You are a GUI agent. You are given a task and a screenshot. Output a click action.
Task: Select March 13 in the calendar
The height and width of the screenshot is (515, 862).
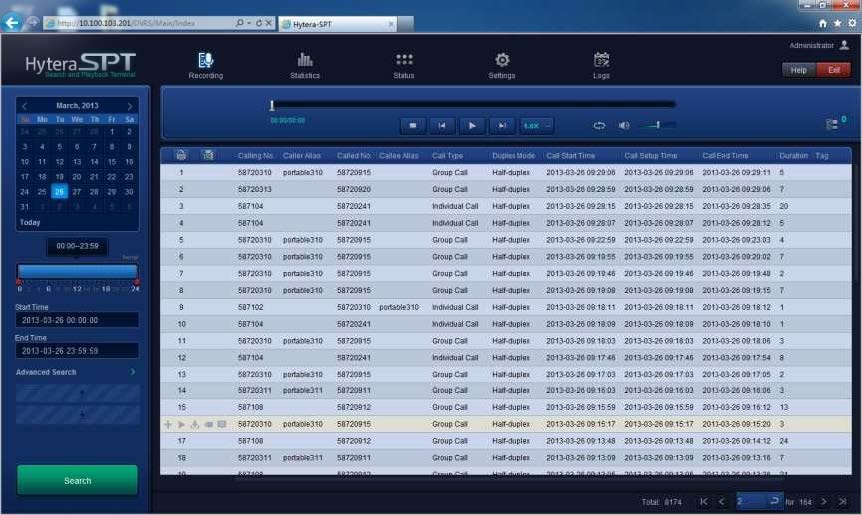77,162
